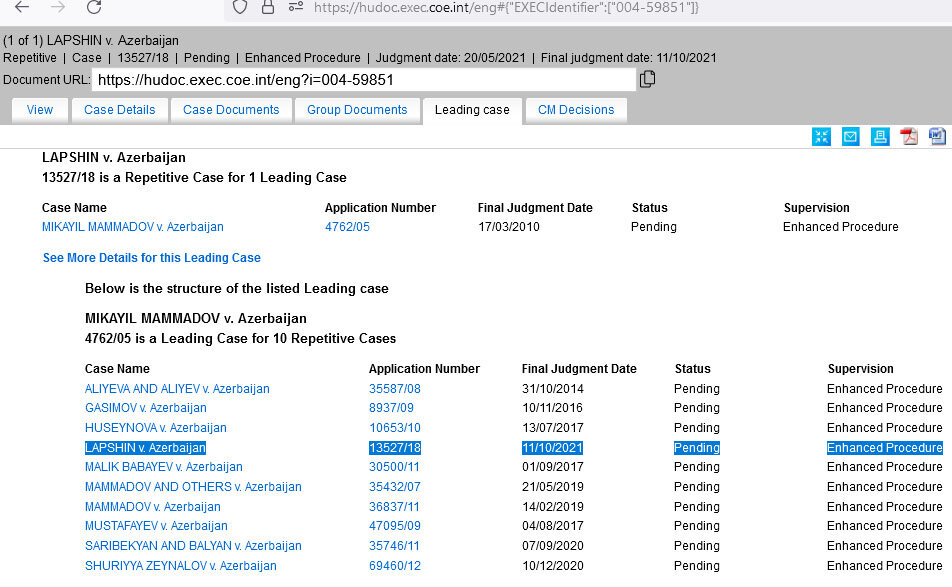Open the CM Decisions tab
The height and width of the screenshot is (587, 952).
pyautogui.click(x=576, y=110)
